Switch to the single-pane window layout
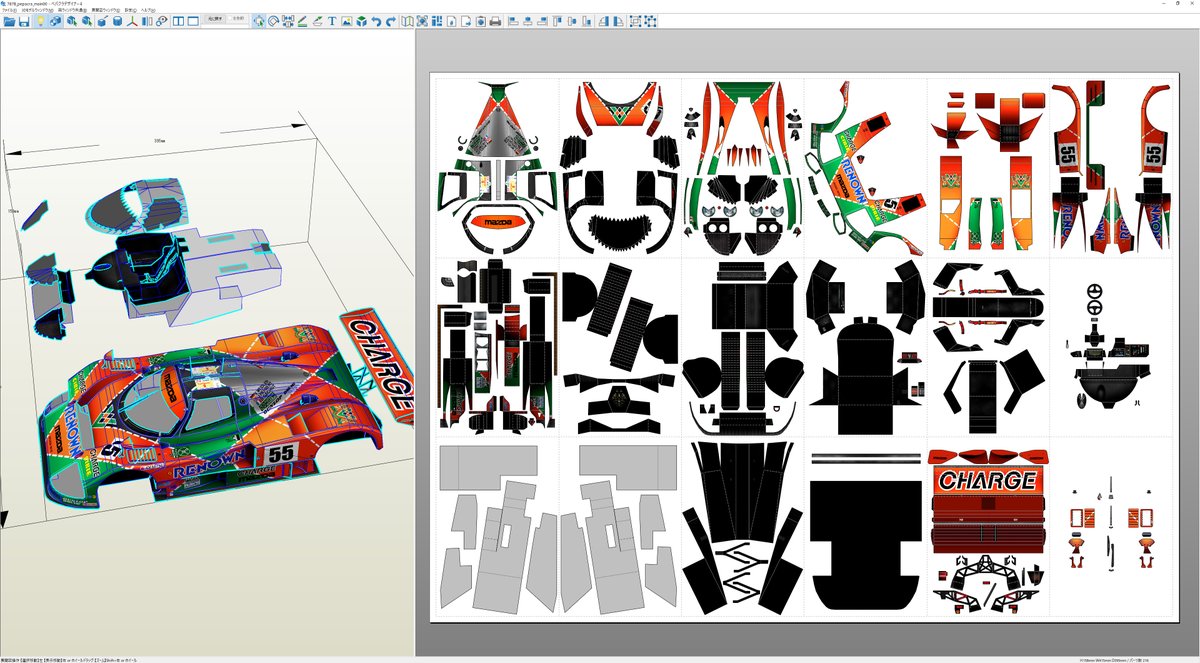Image resolution: width=1200 pixels, height=663 pixels. 192,20
